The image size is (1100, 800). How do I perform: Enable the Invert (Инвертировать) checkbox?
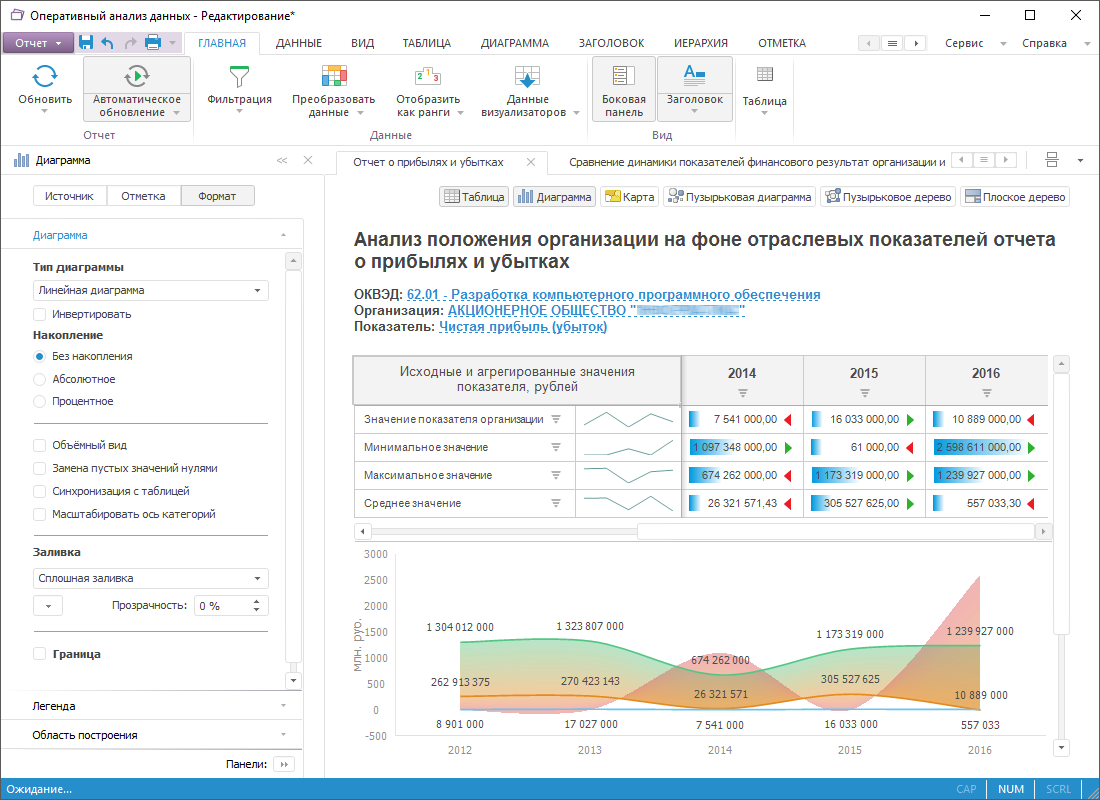40,314
